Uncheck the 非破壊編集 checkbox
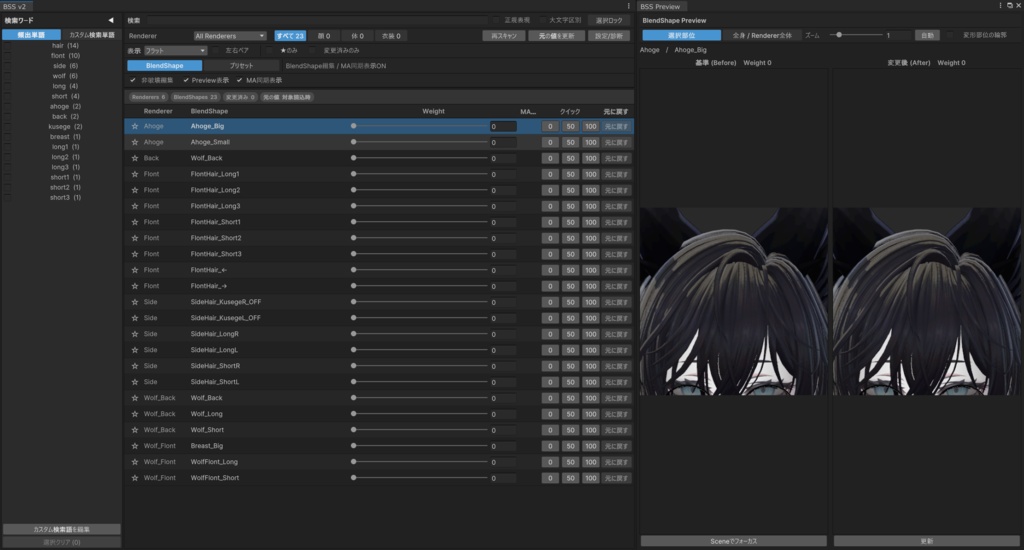The image size is (1024, 550). (x=133, y=80)
